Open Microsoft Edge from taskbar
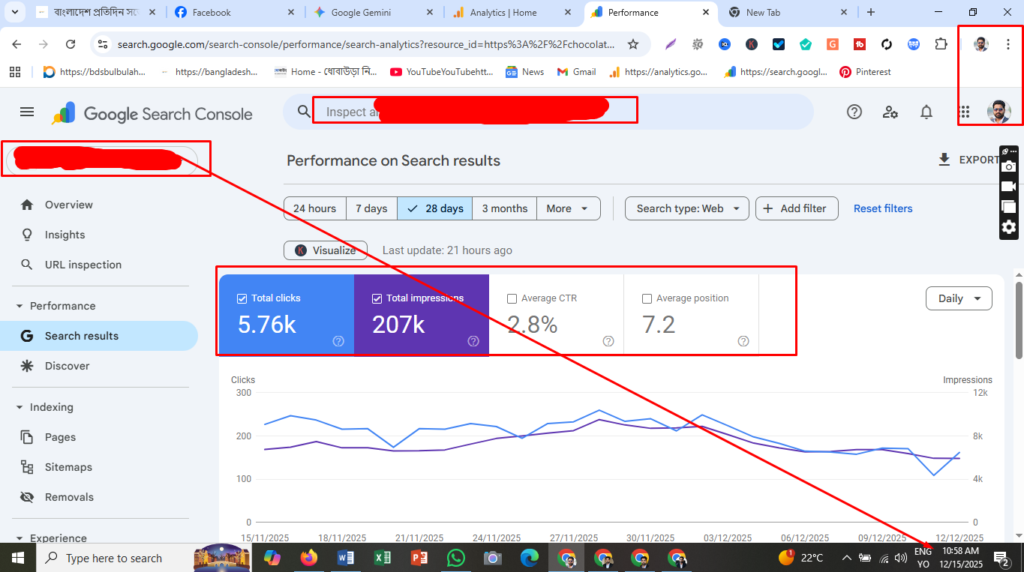 pos(529,558)
